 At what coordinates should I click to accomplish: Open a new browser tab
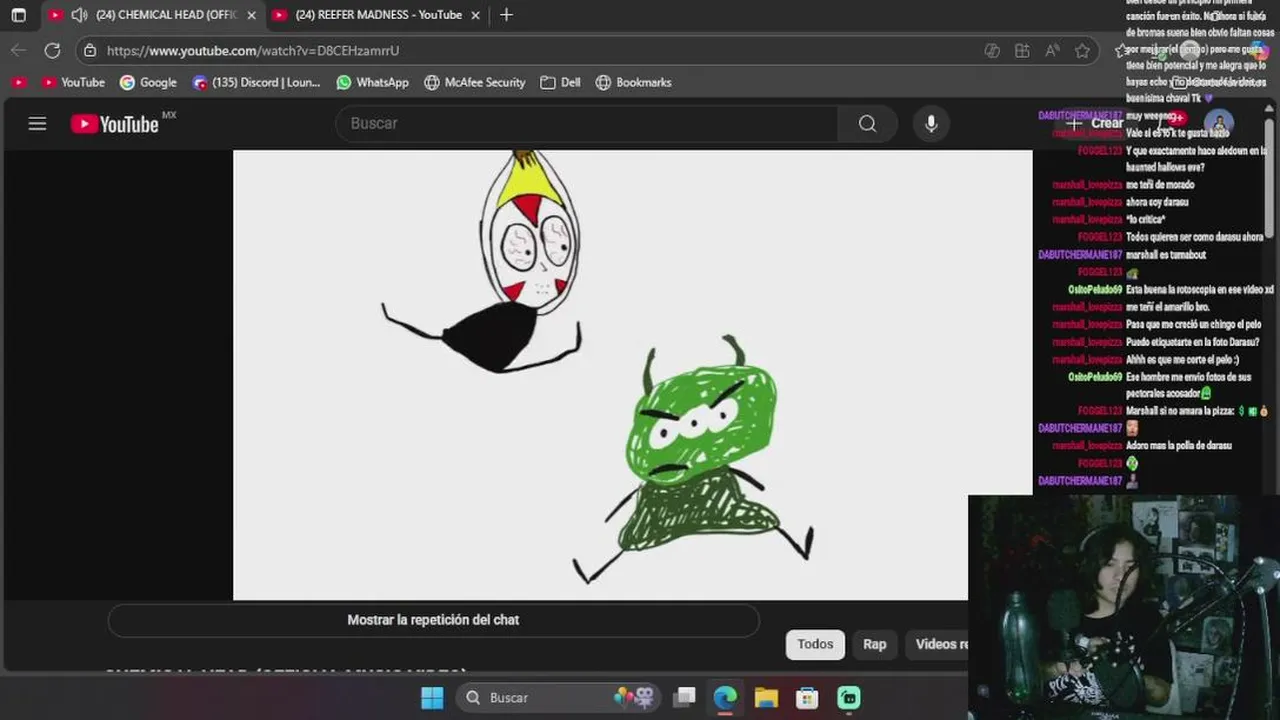point(506,15)
